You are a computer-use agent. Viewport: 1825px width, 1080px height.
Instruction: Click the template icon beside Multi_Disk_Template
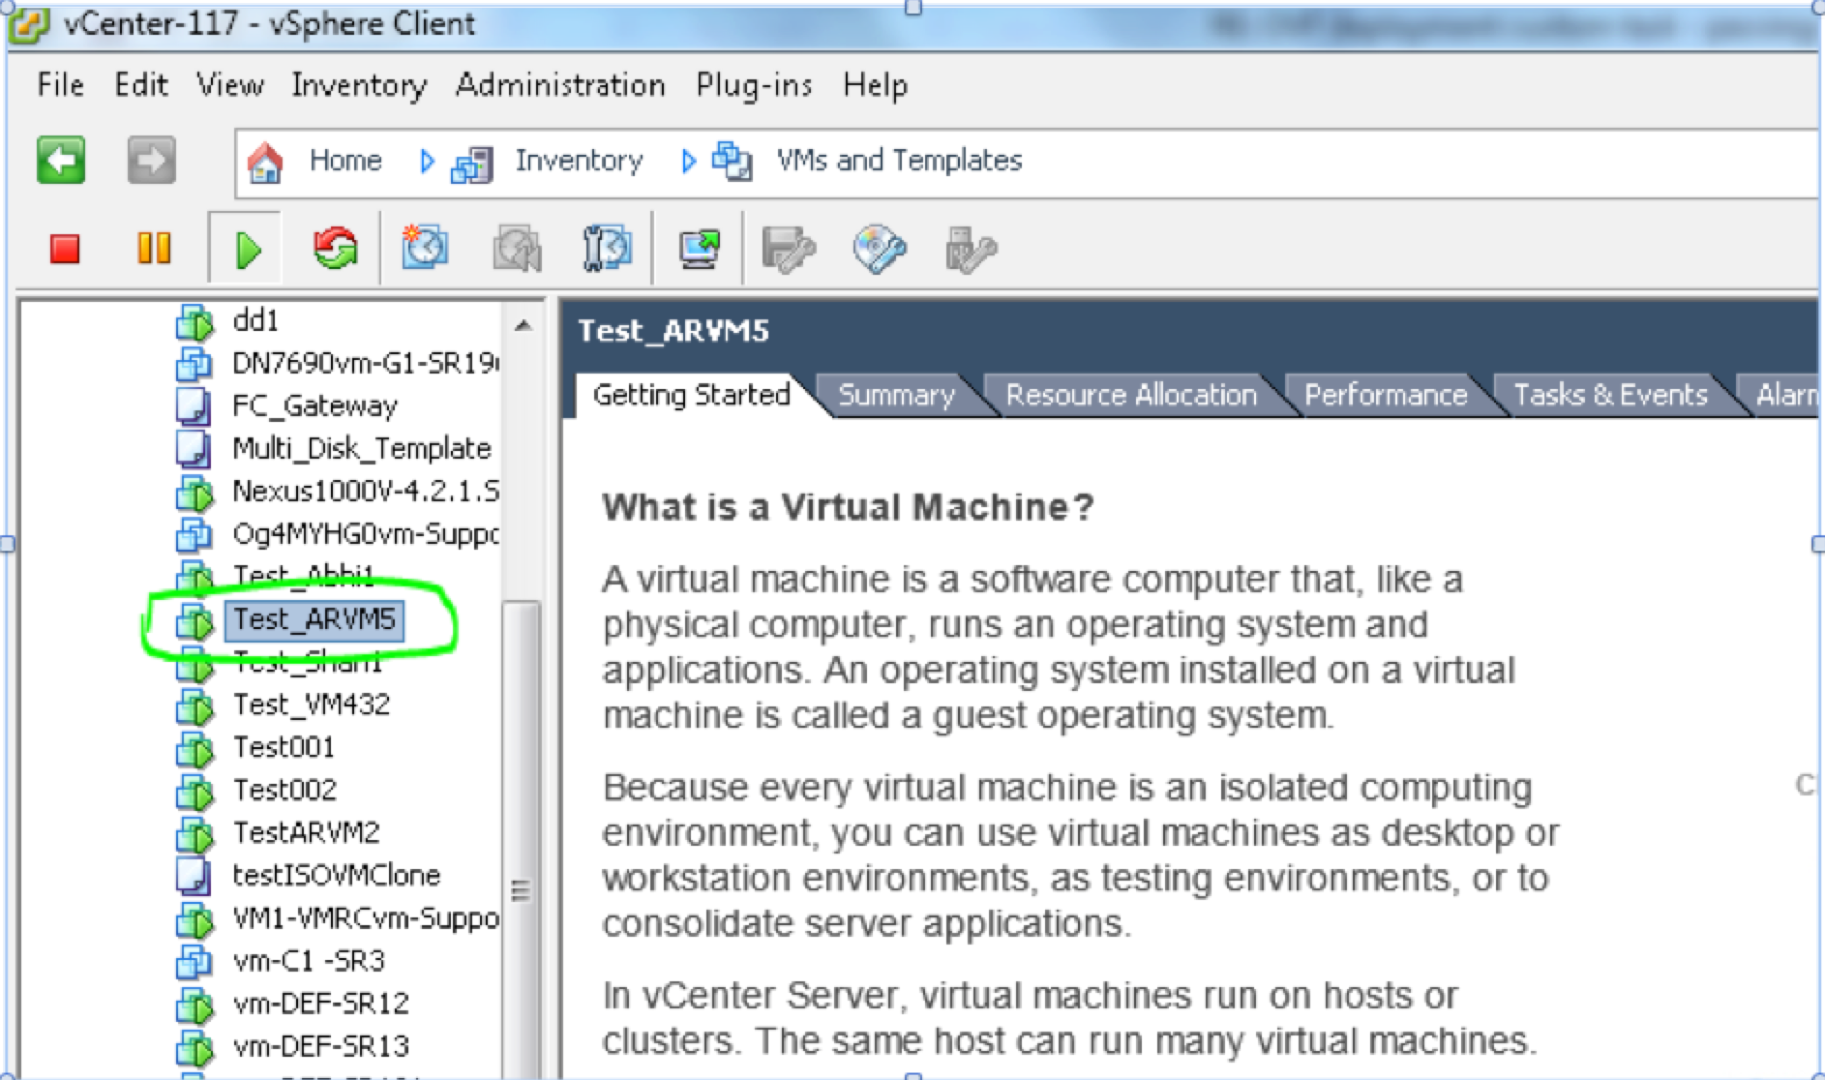(x=193, y=449)
